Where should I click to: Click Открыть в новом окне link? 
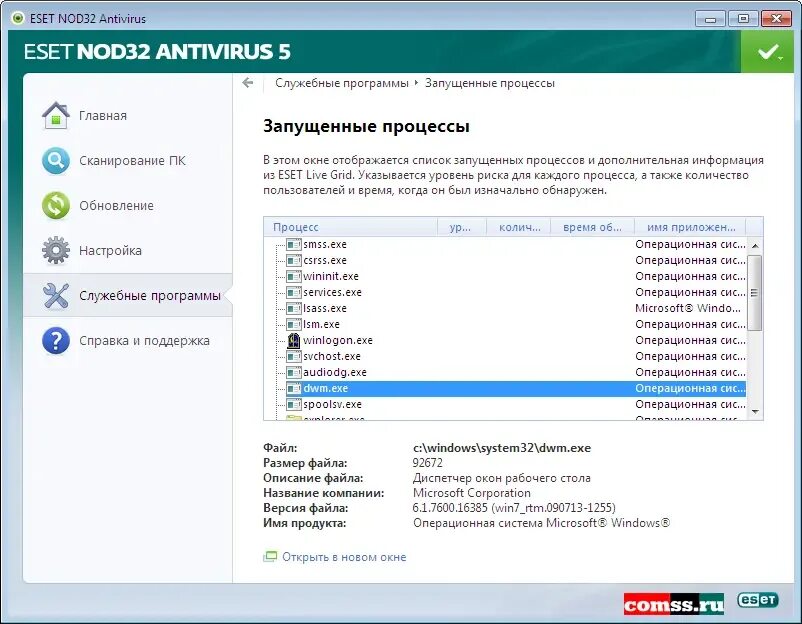click(x=344, y=557)
